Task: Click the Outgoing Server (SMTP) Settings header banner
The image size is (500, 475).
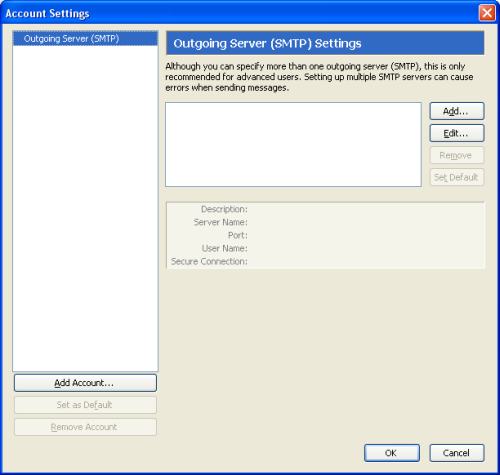Action: pyautogui.click(x=325, y=43)
